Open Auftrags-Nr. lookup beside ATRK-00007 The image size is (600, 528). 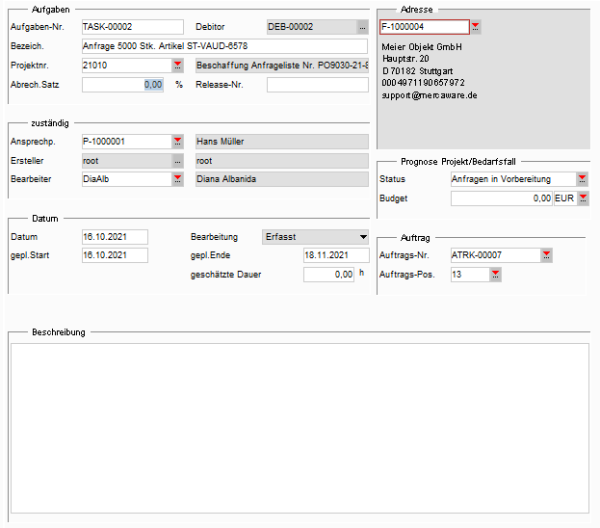click(546, 255)
